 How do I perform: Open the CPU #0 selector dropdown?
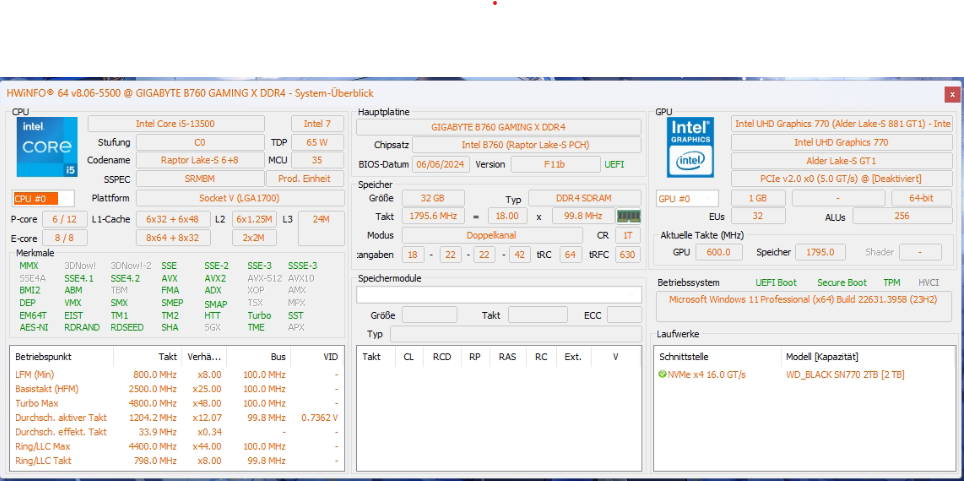(x=43, y=199)
